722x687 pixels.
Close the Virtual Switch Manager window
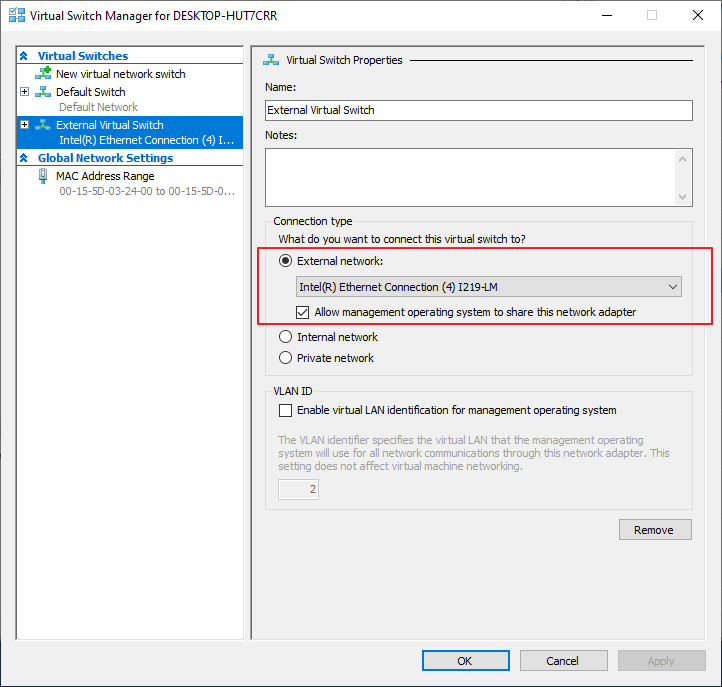click(x=698, y=15)
